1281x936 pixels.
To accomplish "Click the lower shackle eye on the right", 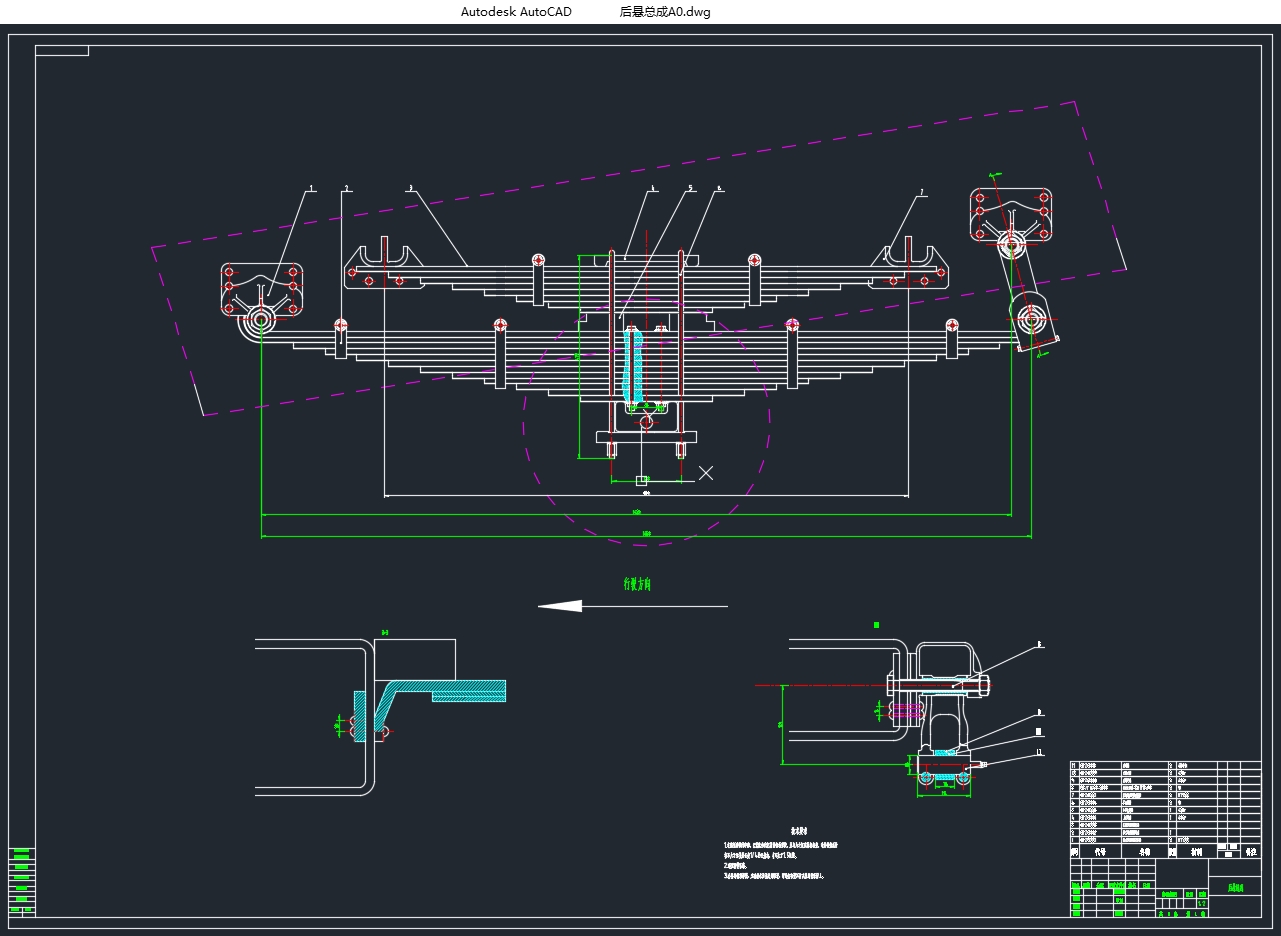I will (1031, 320).
